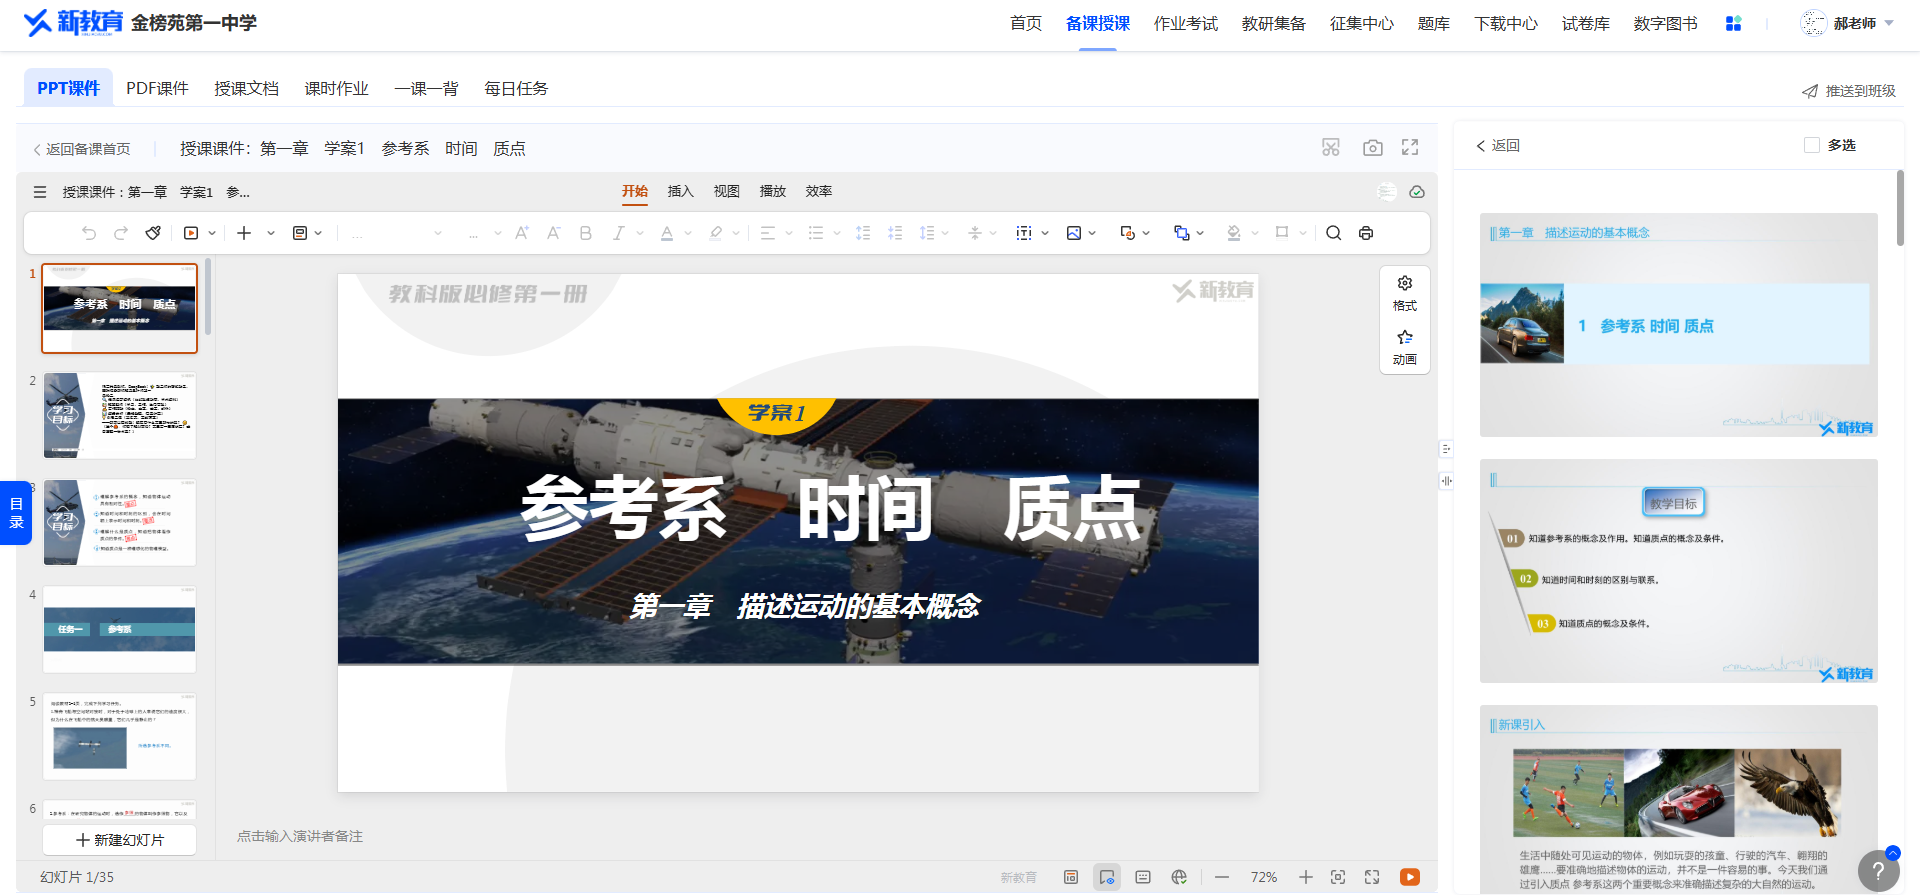This screenshot has width=1920, height=895.
Task: Click the bullet list toolbar icon
Action: tap(816, 233)
